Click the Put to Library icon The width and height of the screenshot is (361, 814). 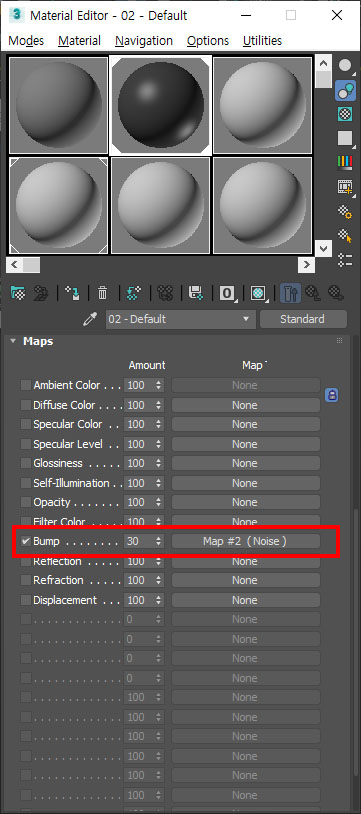196,293
